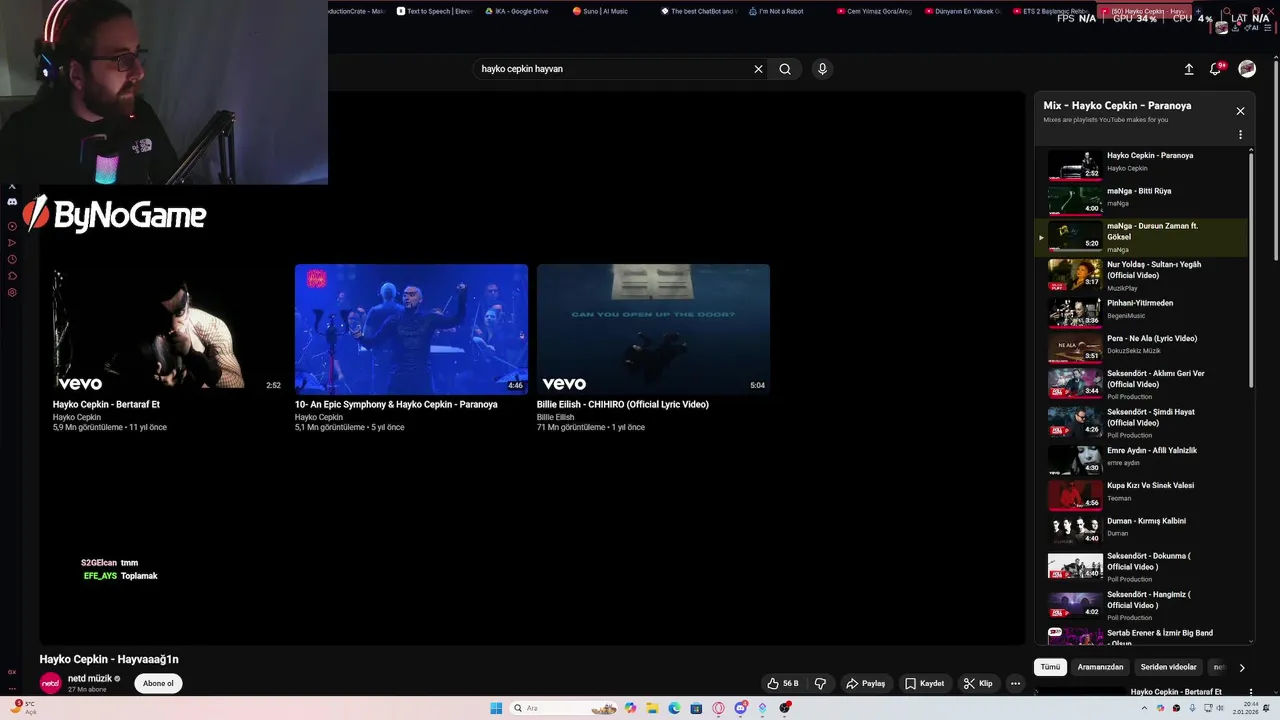Open netd müzik channel name link

(x=90, y=678)
